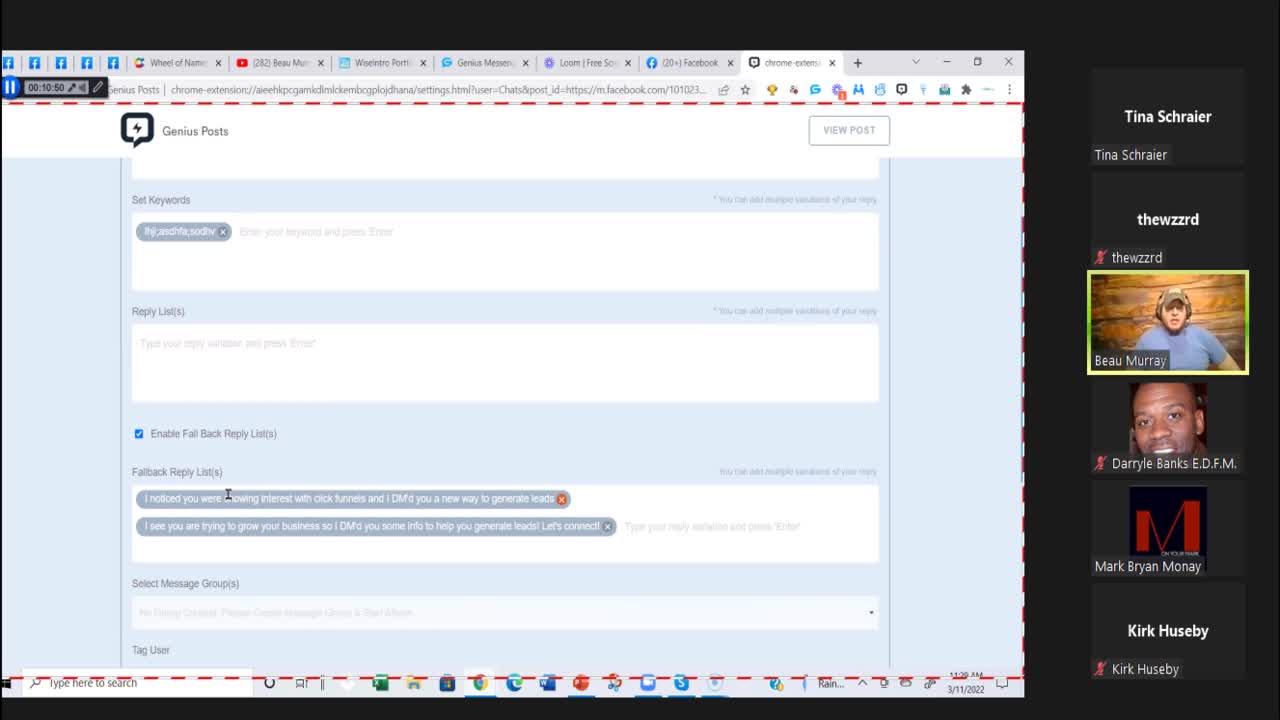Open the Windows notification center
The height and width of the screenshot is (720, 1280).
click(x=1002, y=684)
